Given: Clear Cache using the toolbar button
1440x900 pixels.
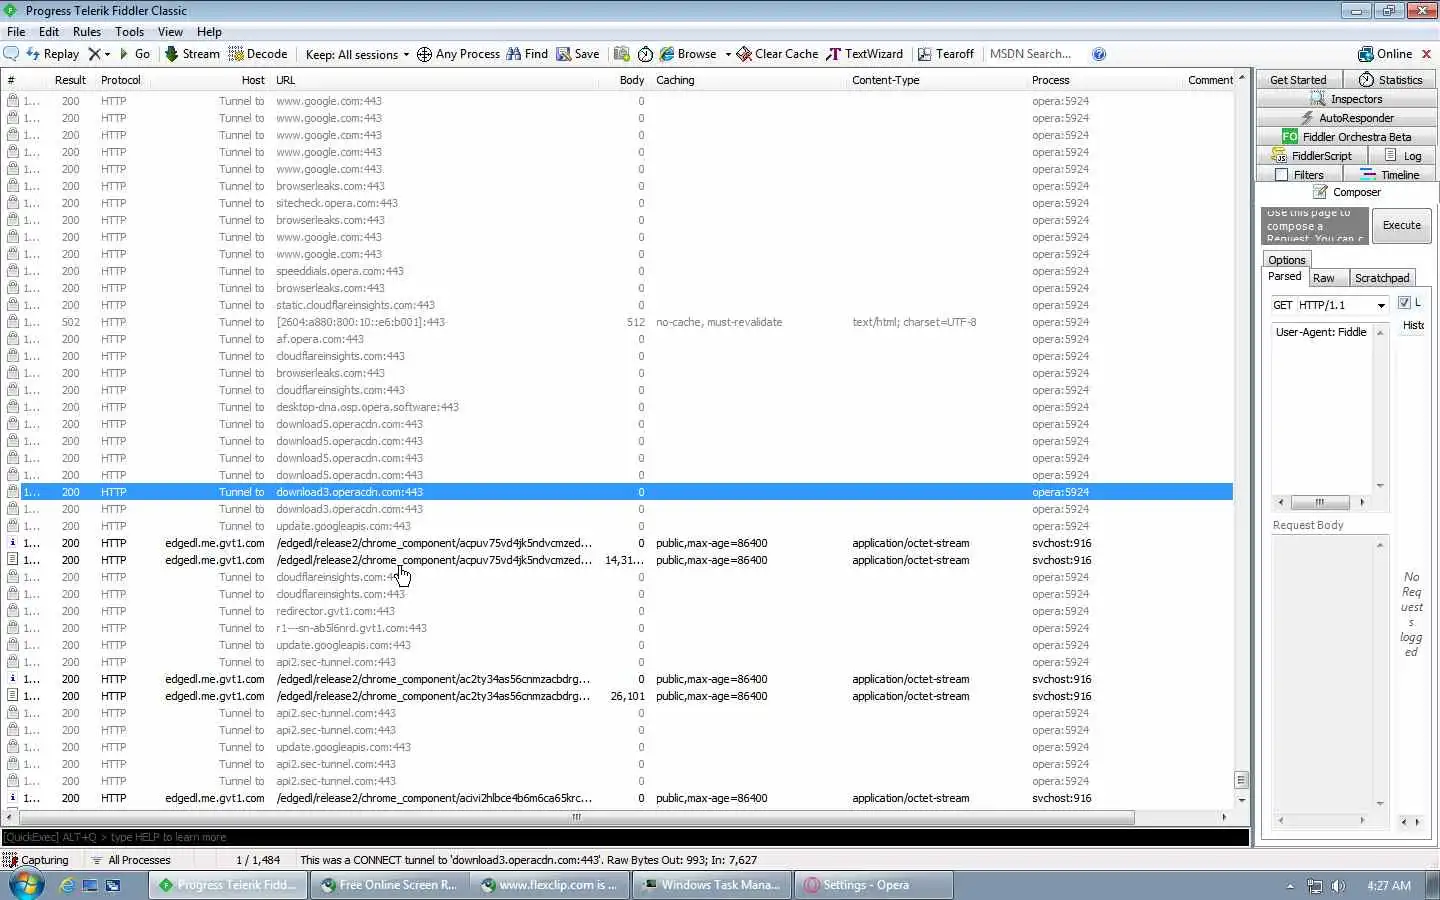Looking at the screenshot, I should 778,54.
